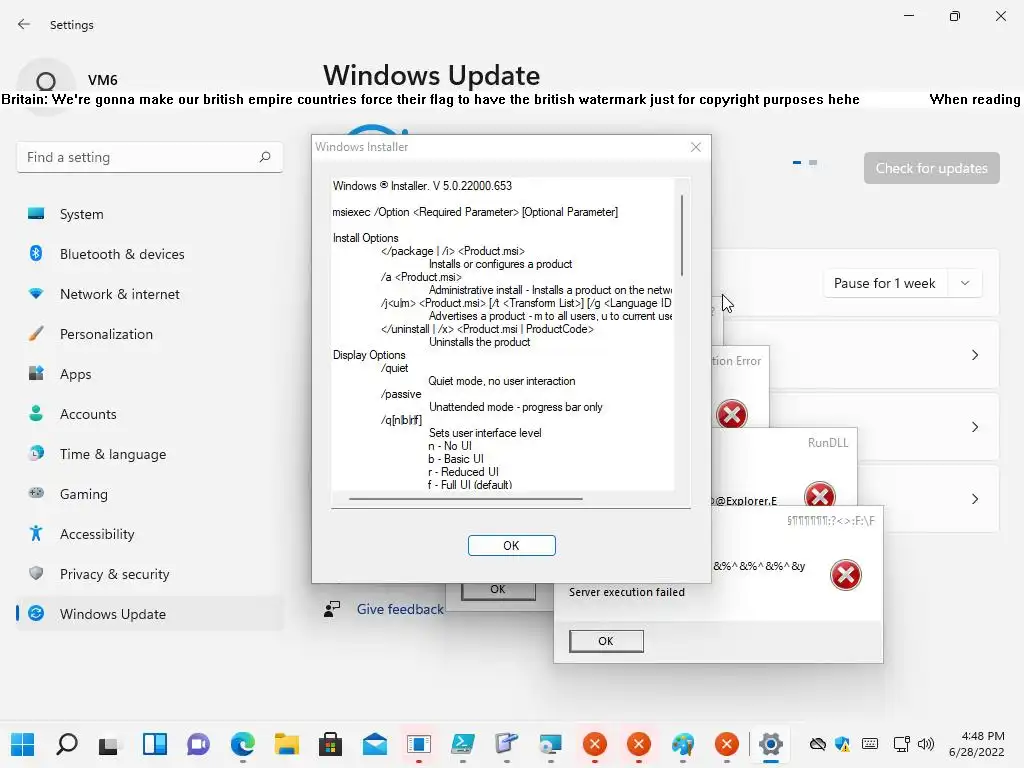Open Pause for 1 week dropdown arrow
The width and height of the screenshot is (1024, 768).
point(965,283)
